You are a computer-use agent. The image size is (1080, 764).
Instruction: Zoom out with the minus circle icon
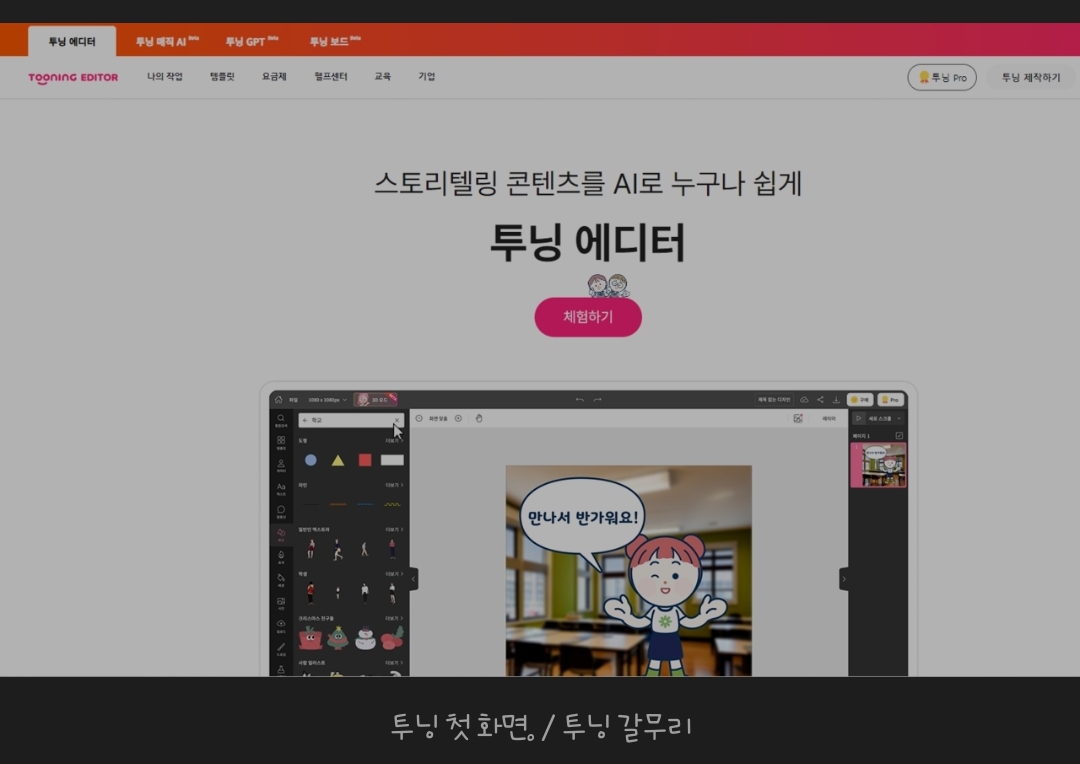click(419, 418)
